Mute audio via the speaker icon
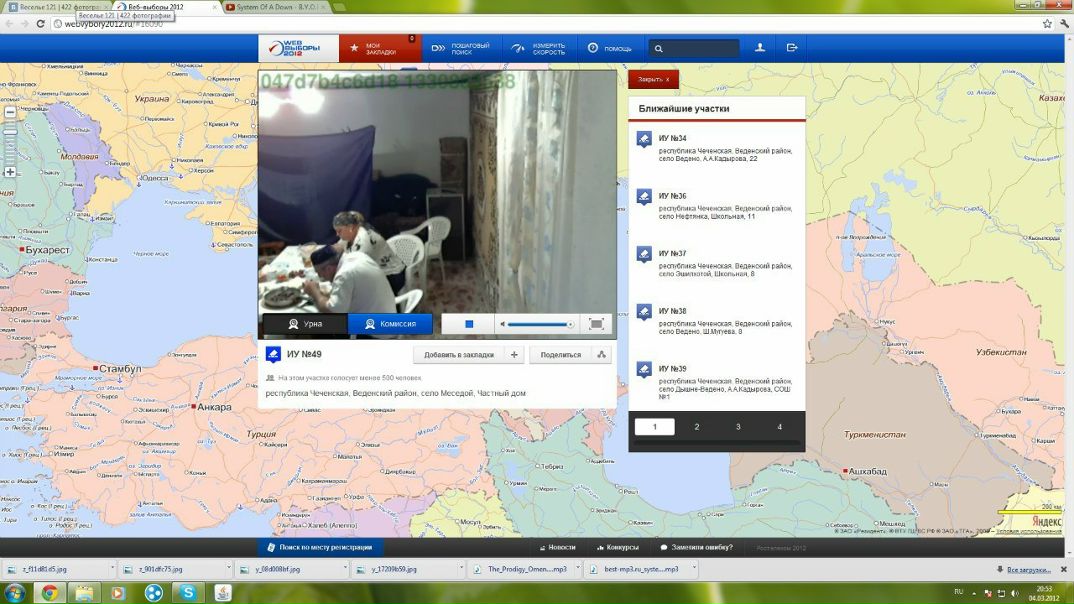 (501, 323)
